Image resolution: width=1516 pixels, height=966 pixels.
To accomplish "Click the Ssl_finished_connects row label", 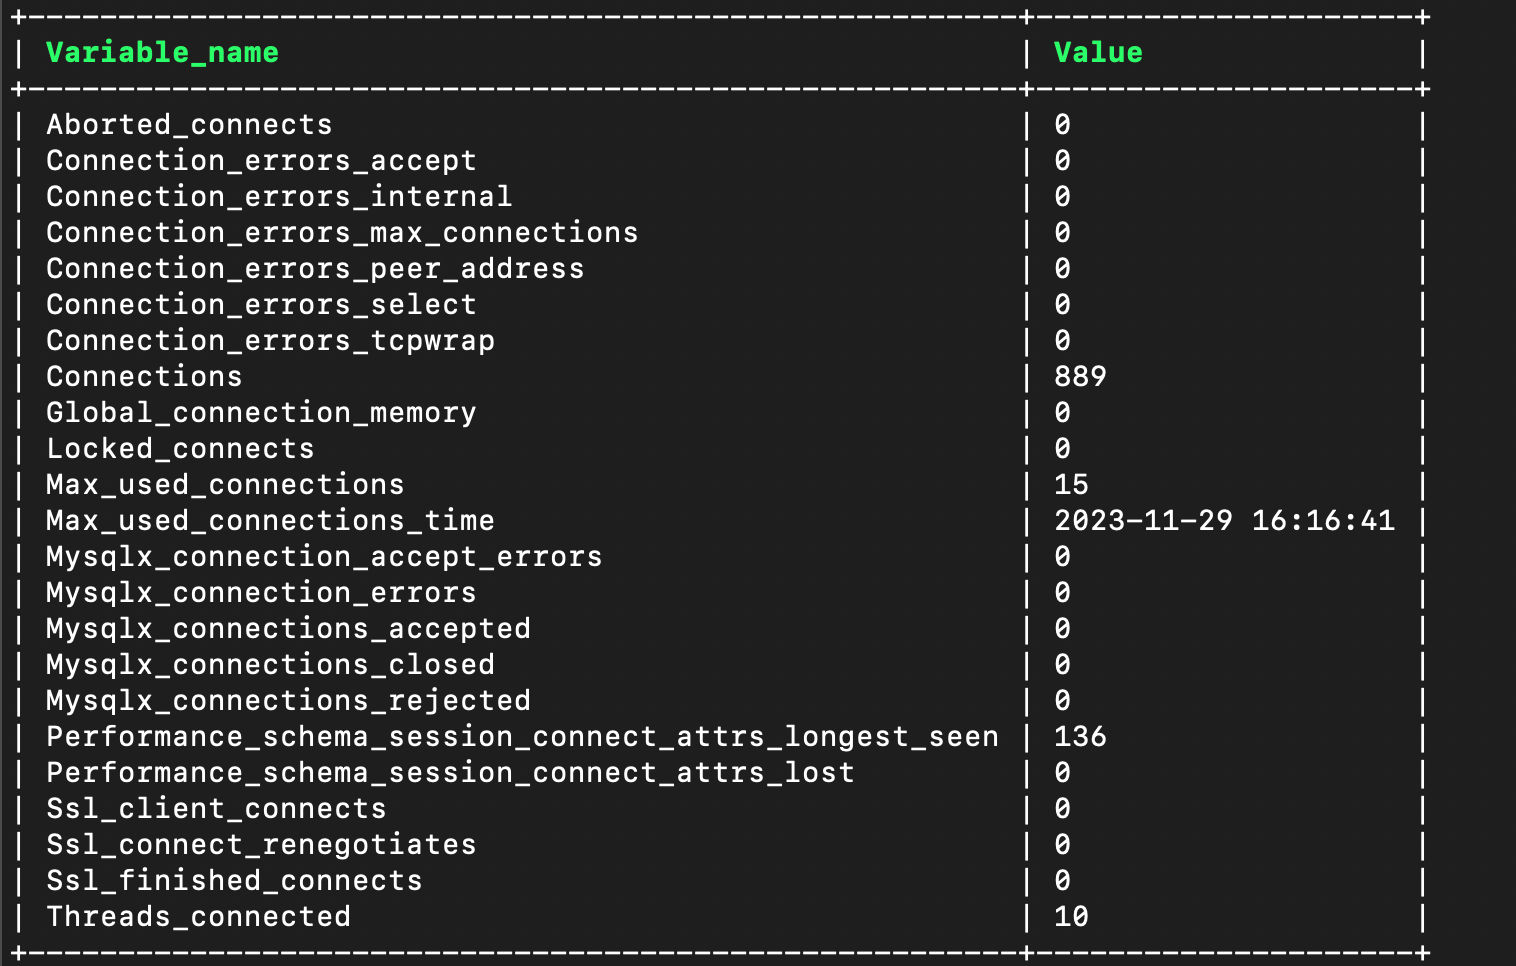I will pyautogui.click(x=234, y=881).
